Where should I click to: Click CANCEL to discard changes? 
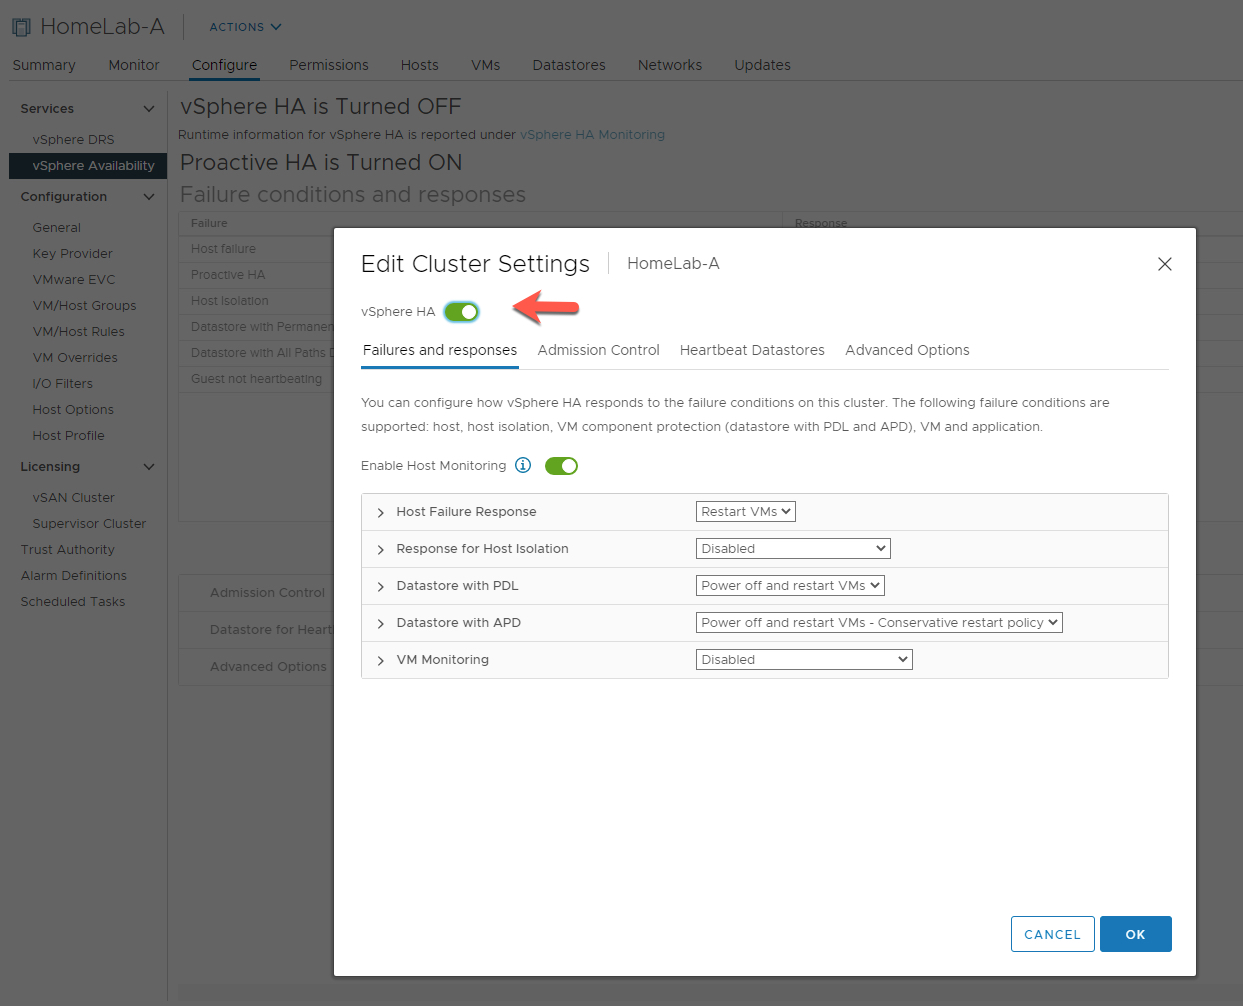coord(1052,933)
